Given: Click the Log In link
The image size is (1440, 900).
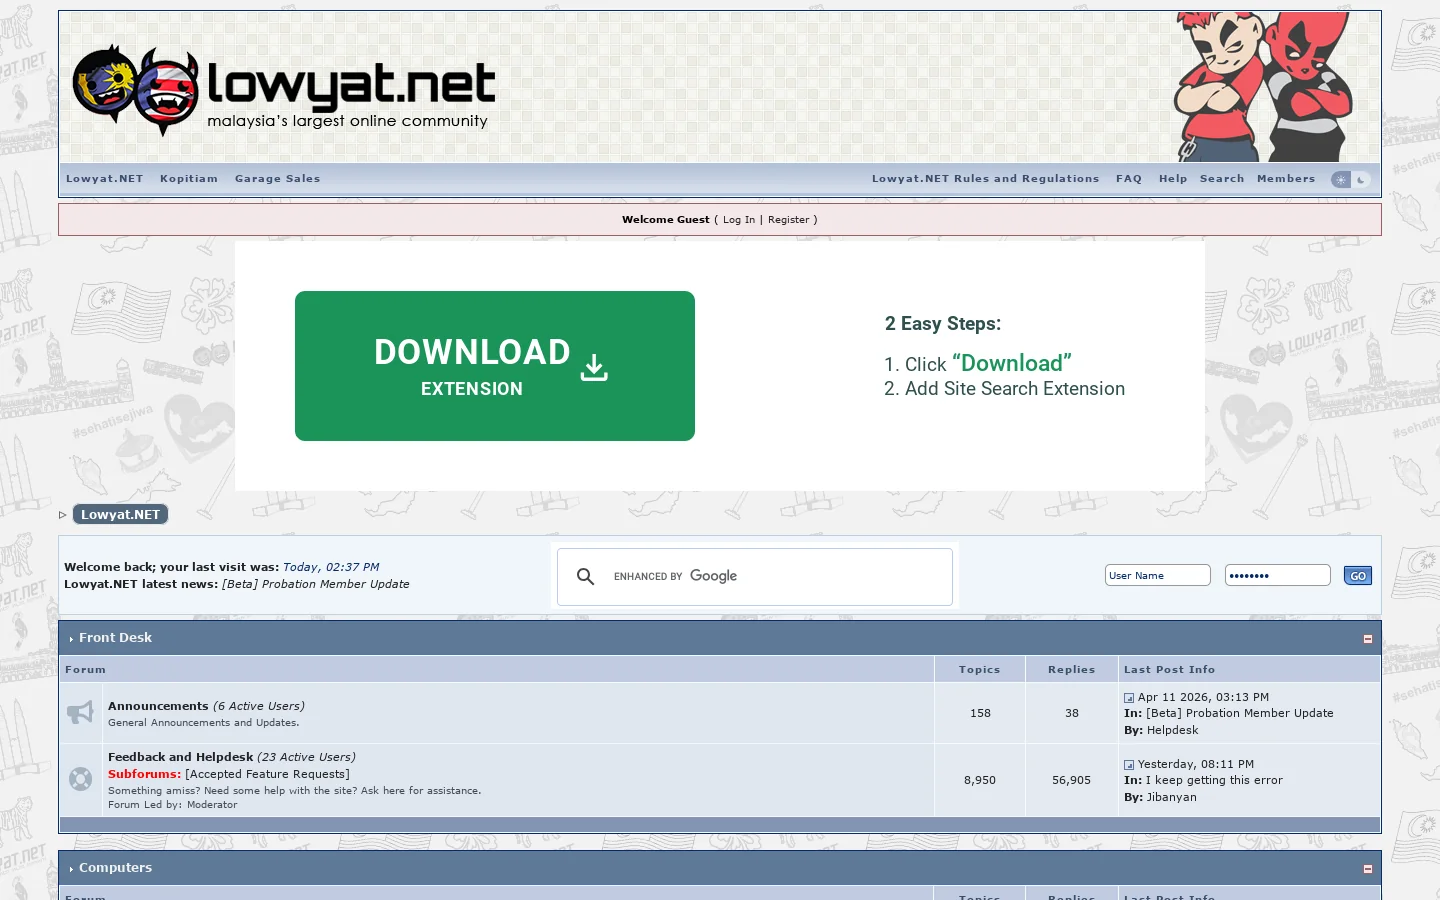Looking at the screenshot, I should click(739, 220).
